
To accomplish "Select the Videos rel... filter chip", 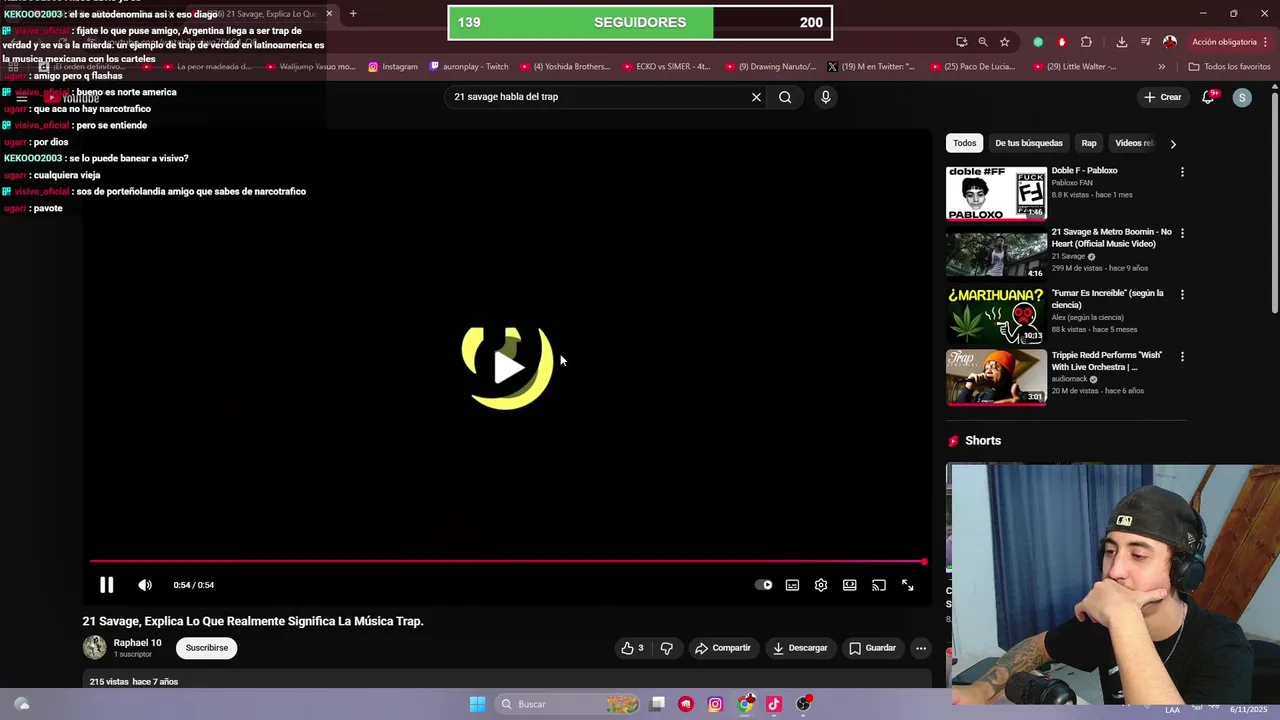I will tap(1133, 143).
